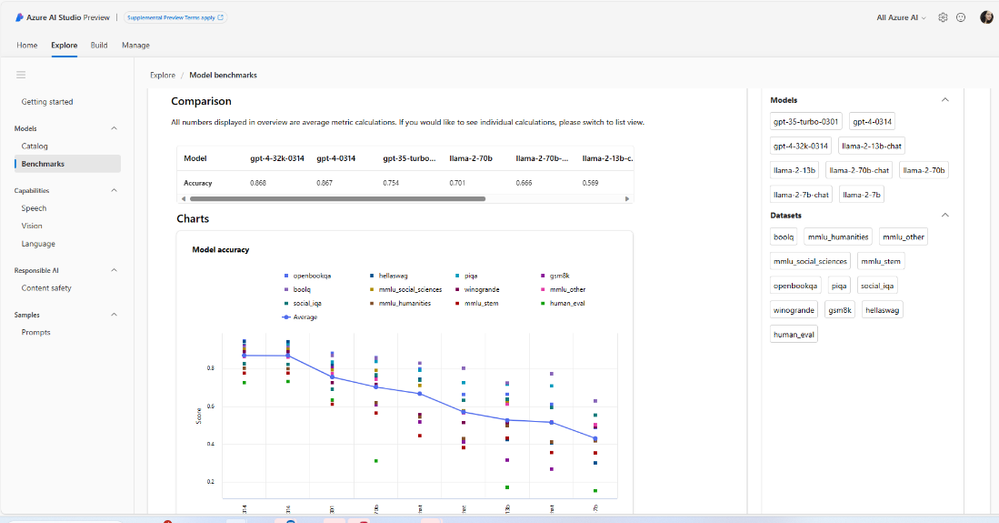This screenshot has width=999, height=523.
Task: Toggle hellaswag legend entry in chart
Action: [x=389, y=276]
